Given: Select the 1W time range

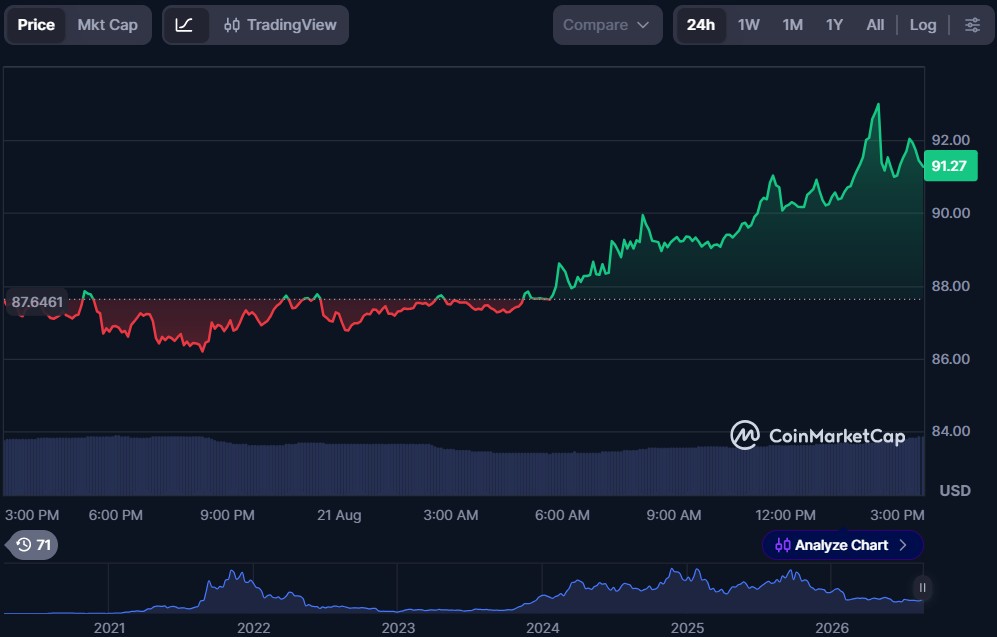Looking at the screenshot, I should pyautogui.click(x=749, y=25).
